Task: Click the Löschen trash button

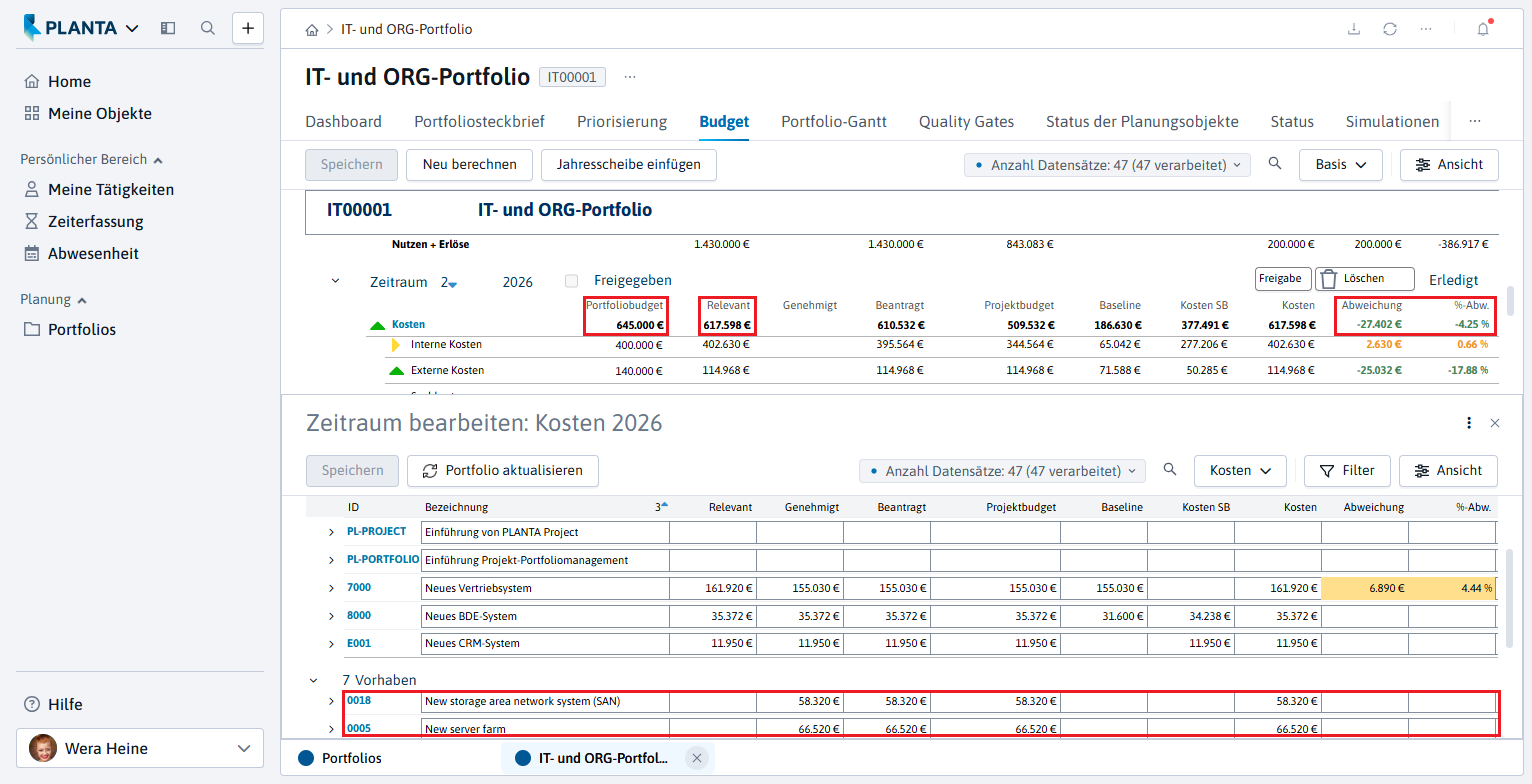Action: [1365, 279]
